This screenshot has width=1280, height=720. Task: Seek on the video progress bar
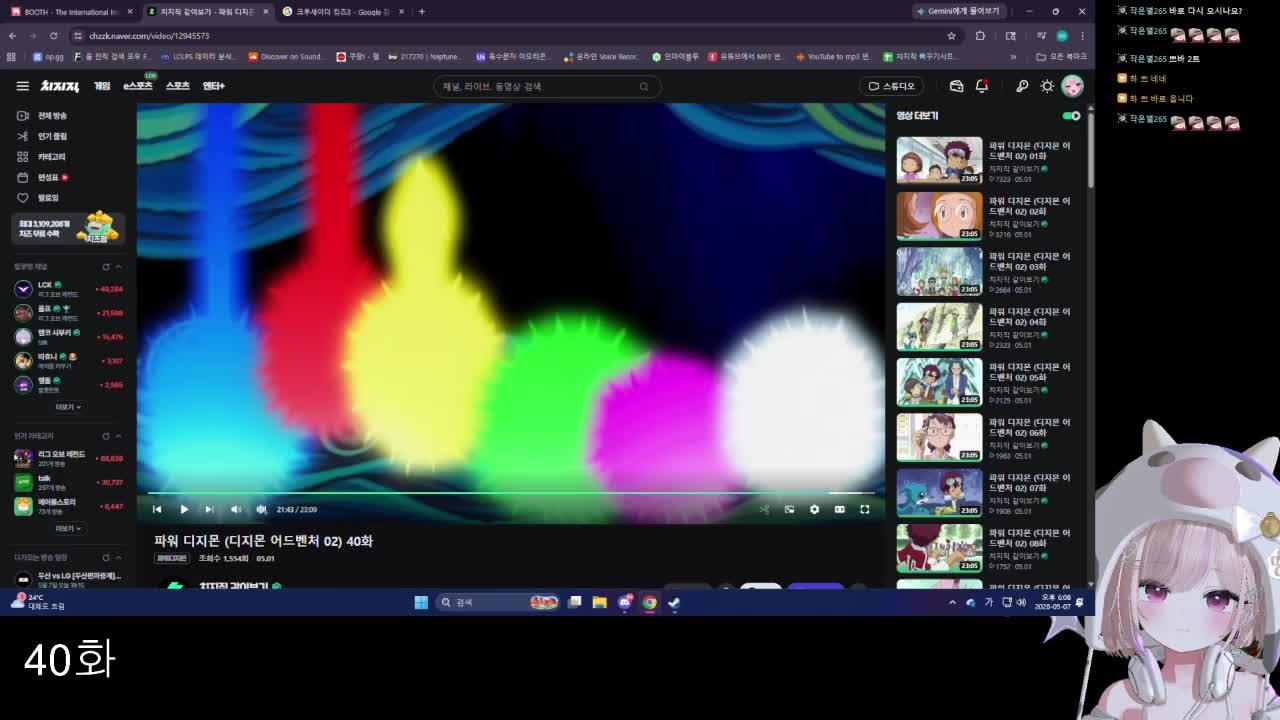(511, 493)
